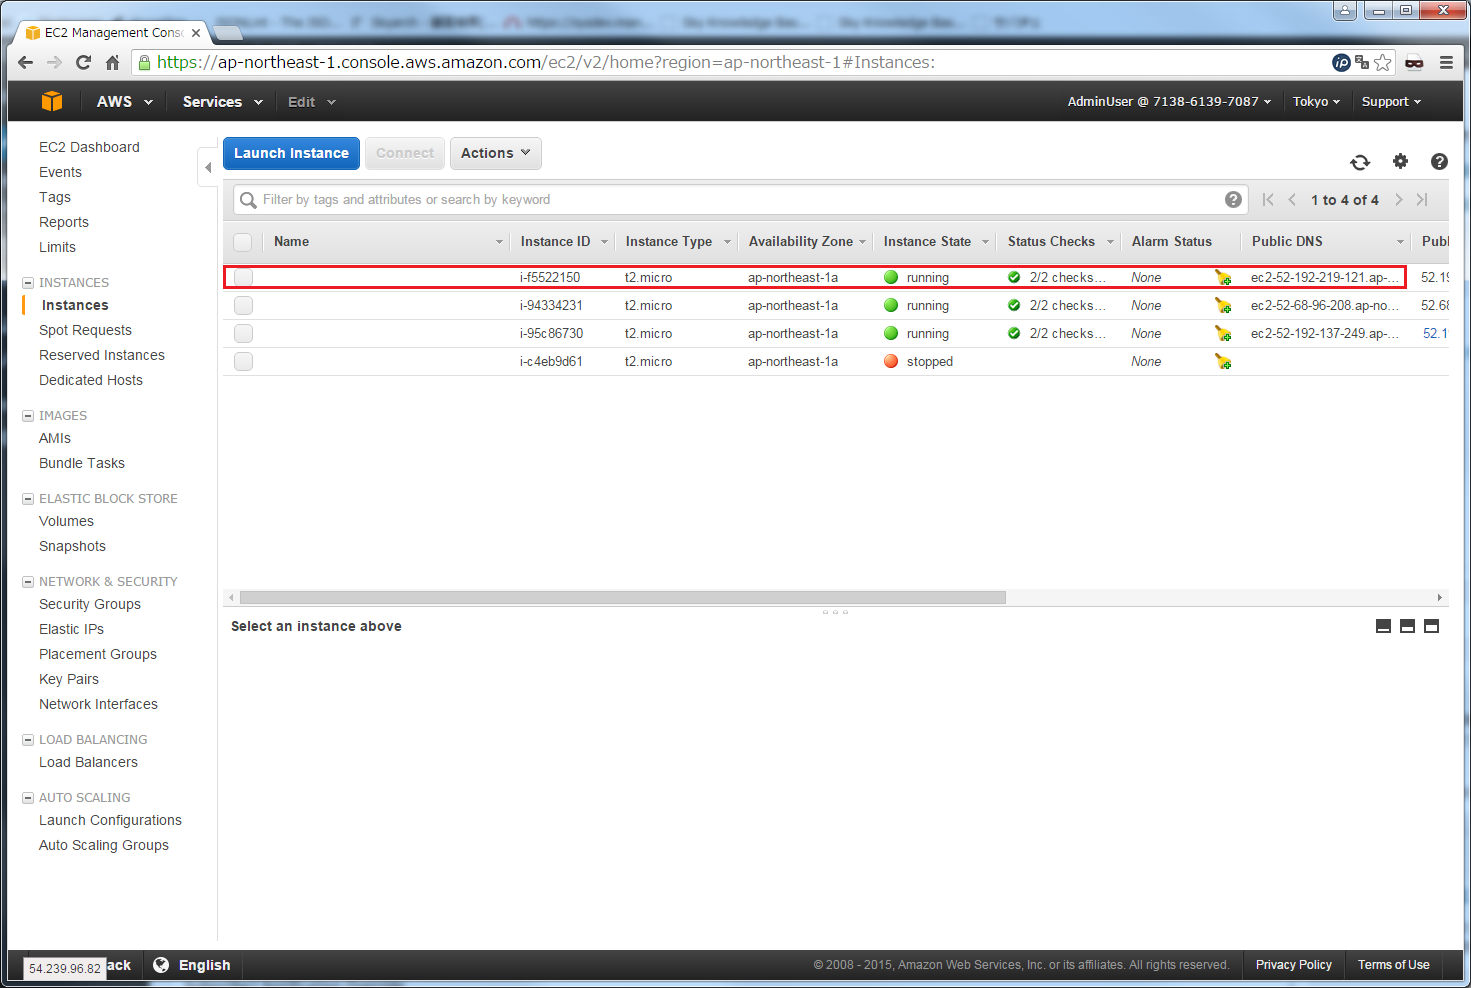Open the Actions dropdown

tap(496, 153)
